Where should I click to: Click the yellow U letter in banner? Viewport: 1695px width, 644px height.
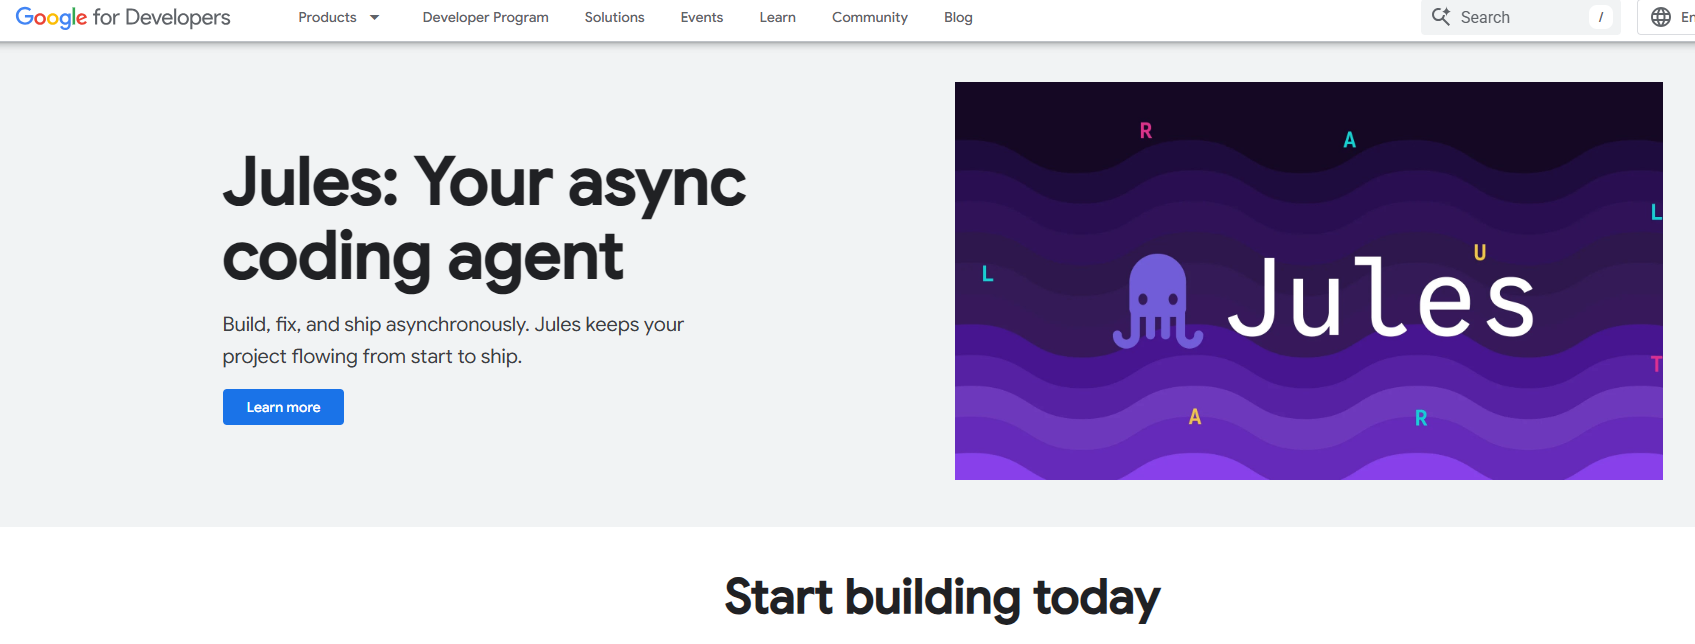coord(1480,253)
